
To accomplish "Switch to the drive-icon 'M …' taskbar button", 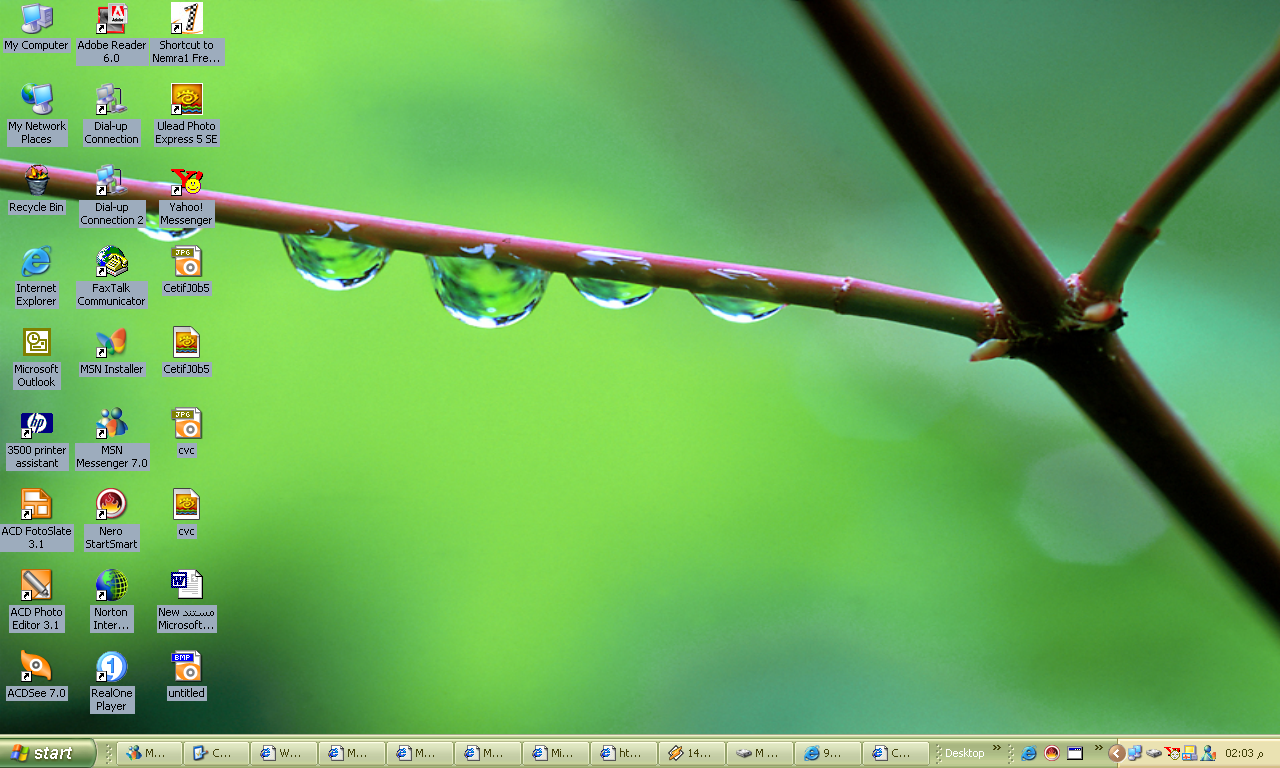I will pyautogui.click(x=760, y=753).
